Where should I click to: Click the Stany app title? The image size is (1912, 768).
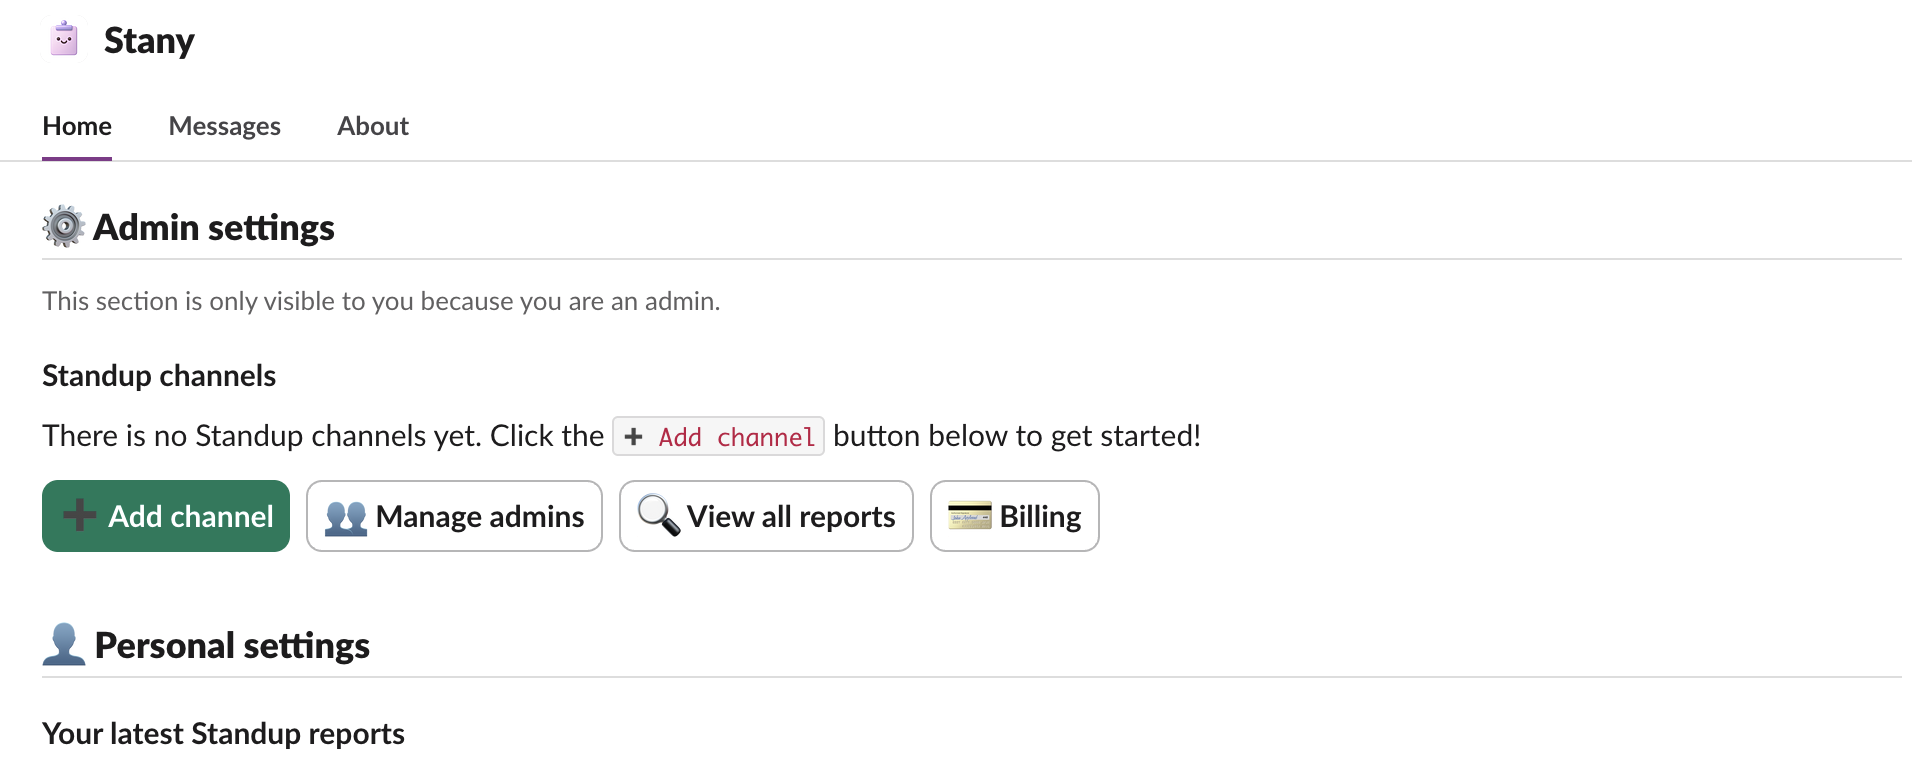149,41
